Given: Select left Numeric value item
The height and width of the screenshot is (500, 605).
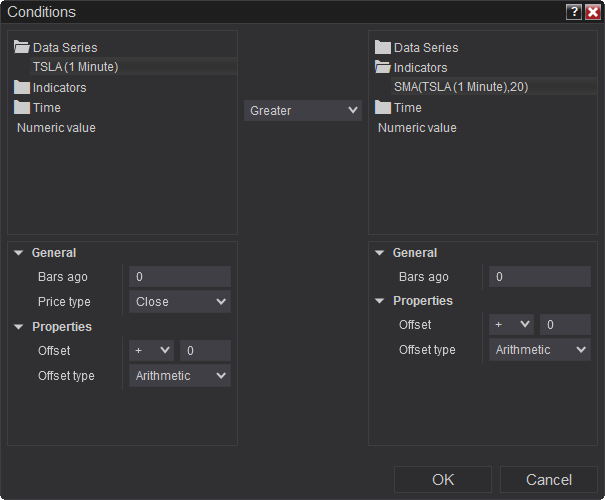Looking at the screenshot, I should (x=56, y=127).
